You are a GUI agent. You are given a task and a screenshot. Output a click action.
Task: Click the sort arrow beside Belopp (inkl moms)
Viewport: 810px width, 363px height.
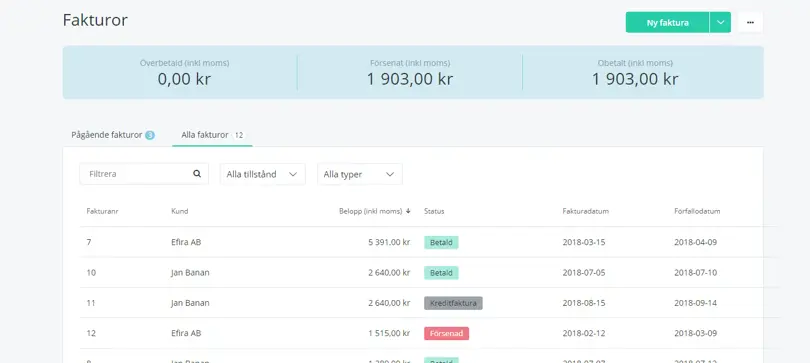[408, 211]
